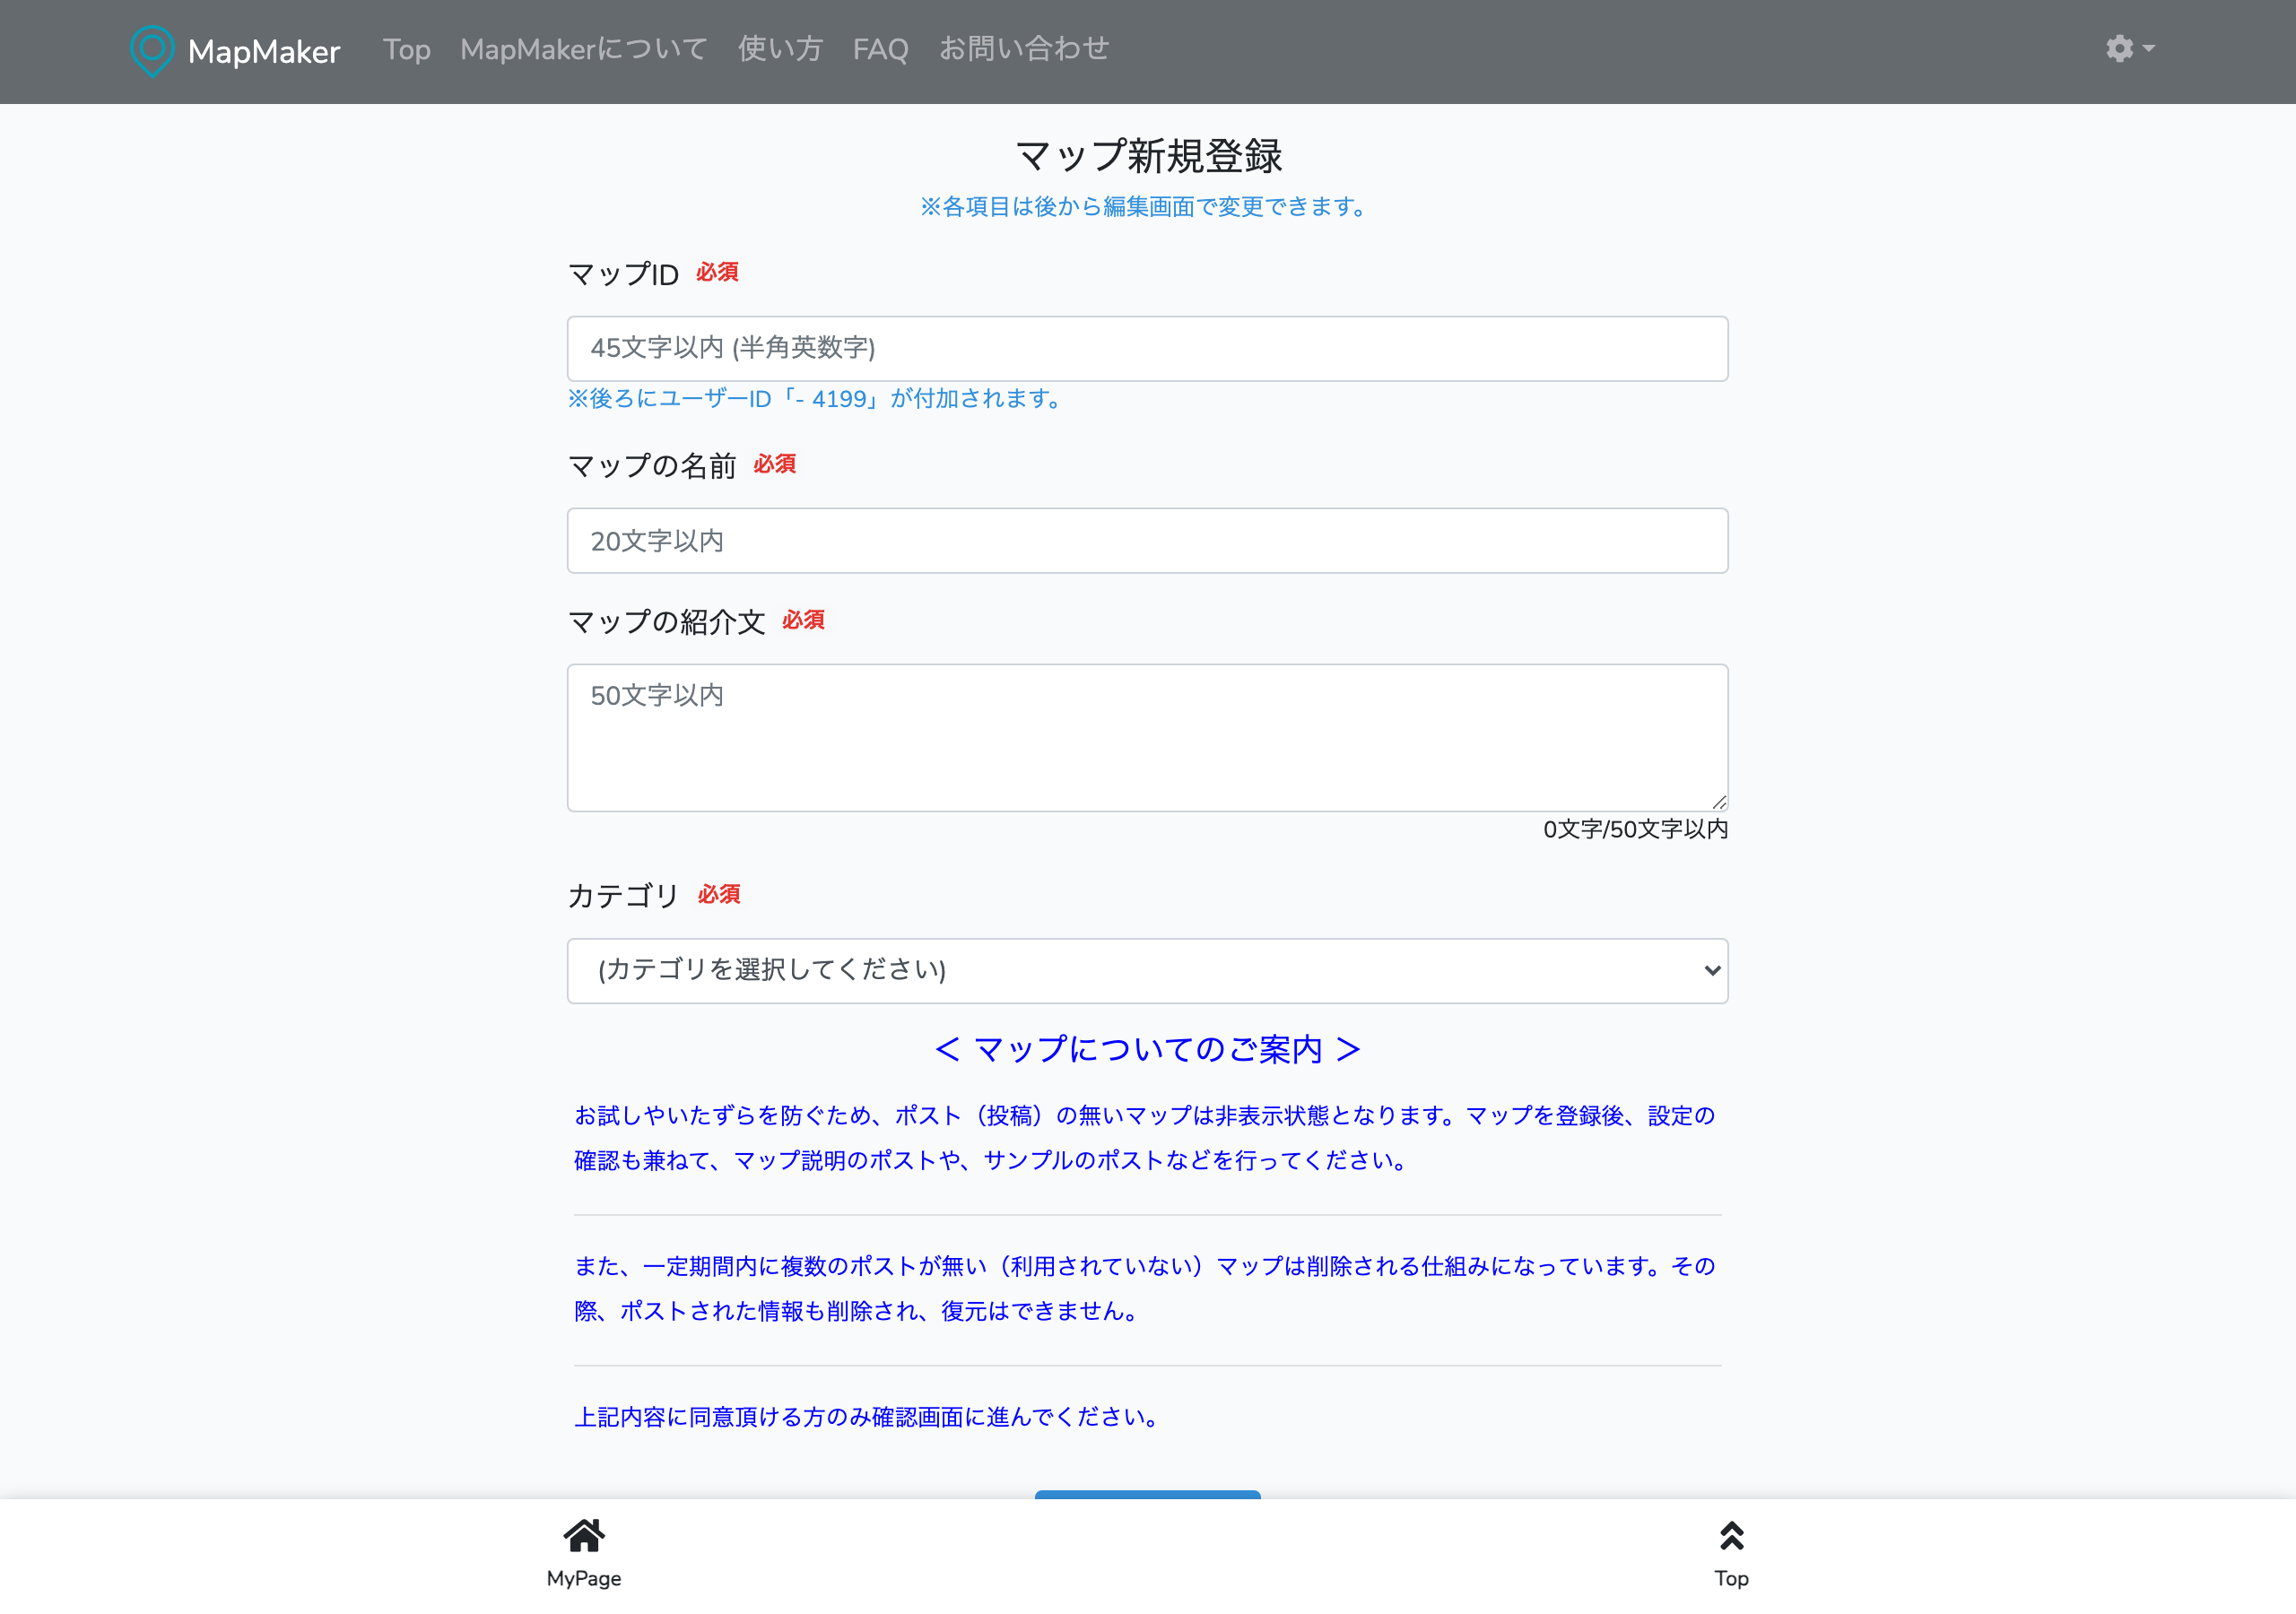2296x1614 pixels.
Task: Open 使い方 navigation item
Action: point(780,49)
